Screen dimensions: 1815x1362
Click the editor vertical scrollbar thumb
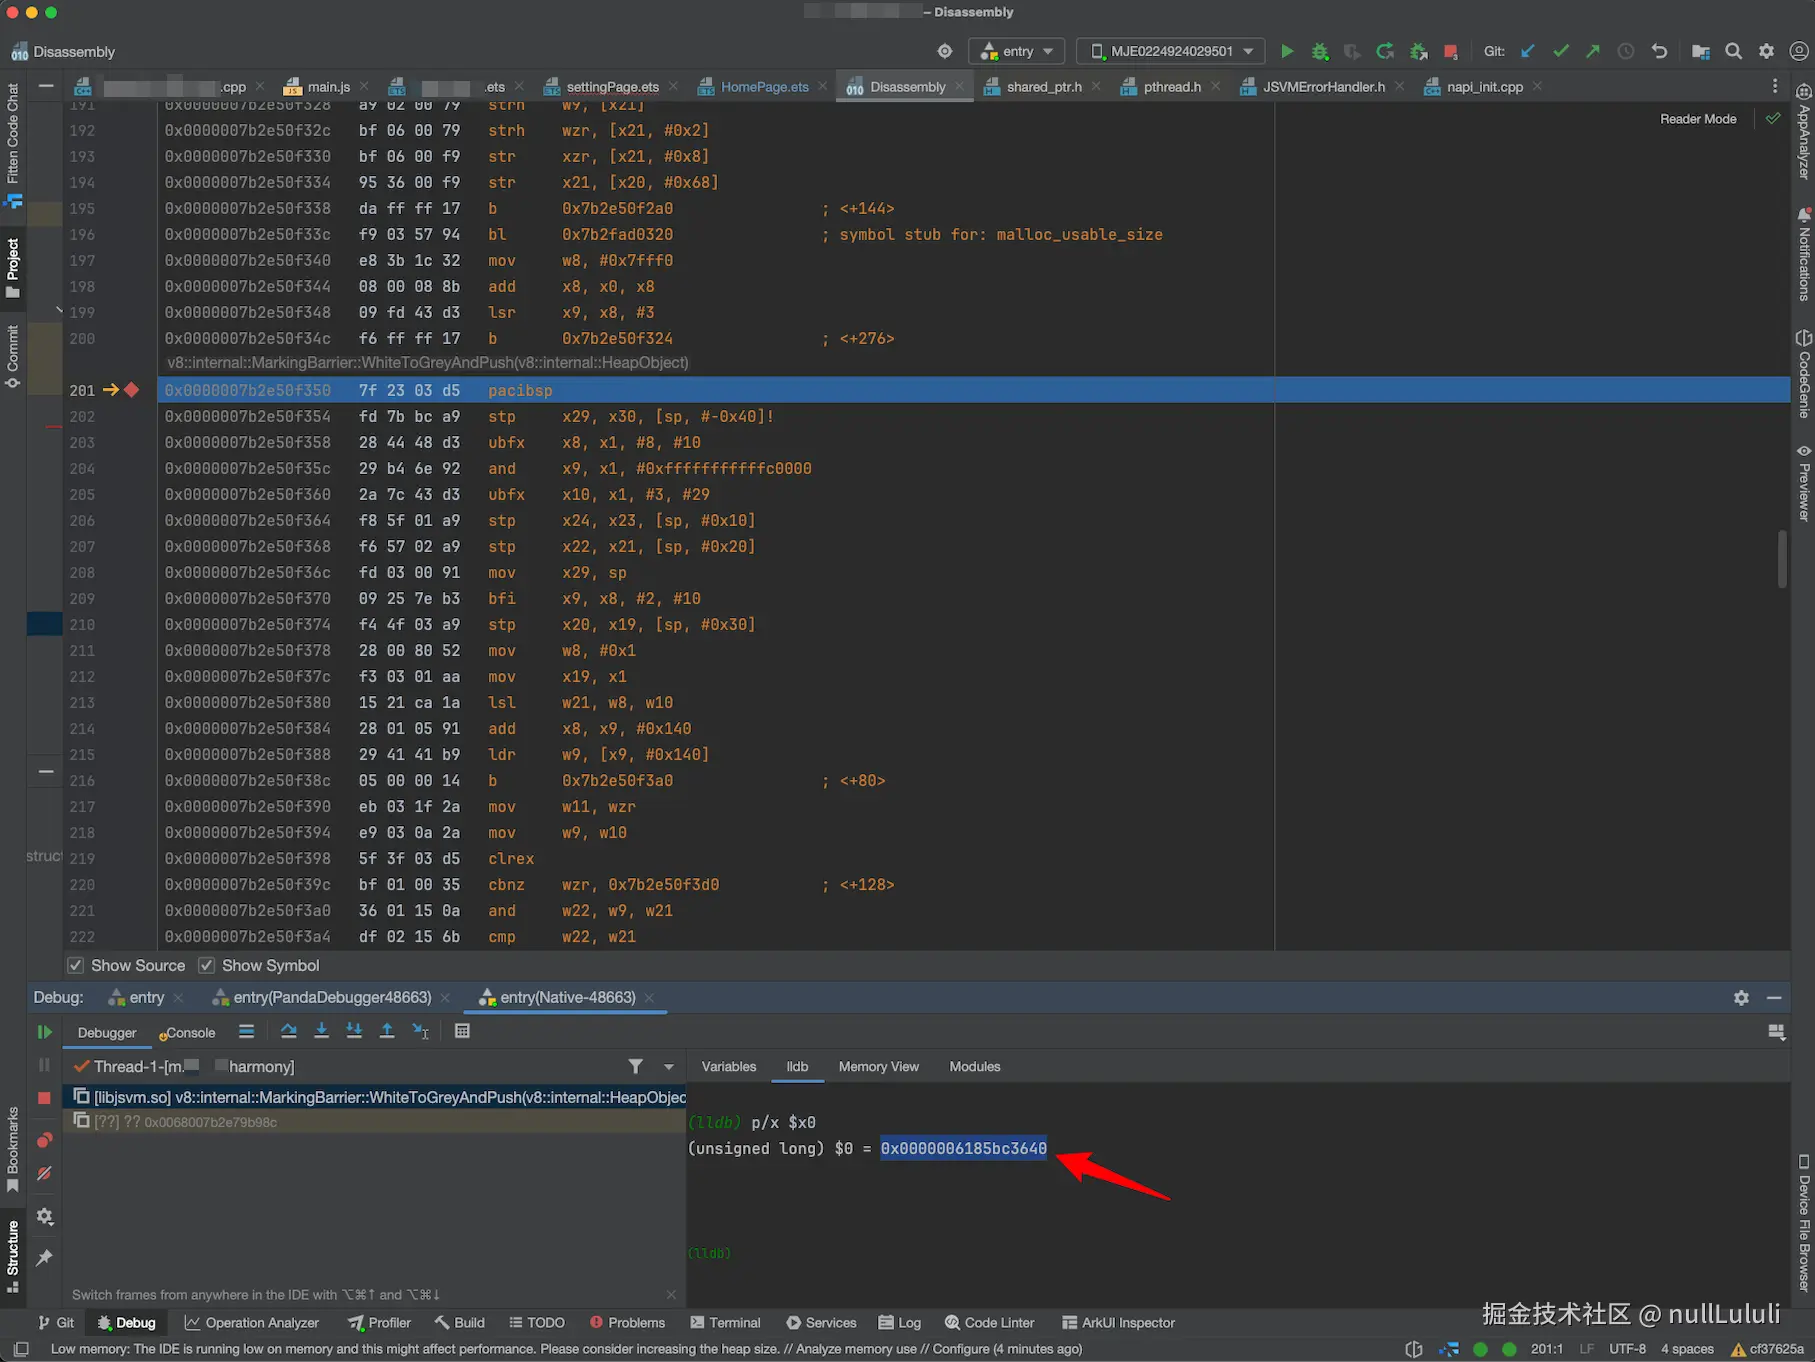1782,559
